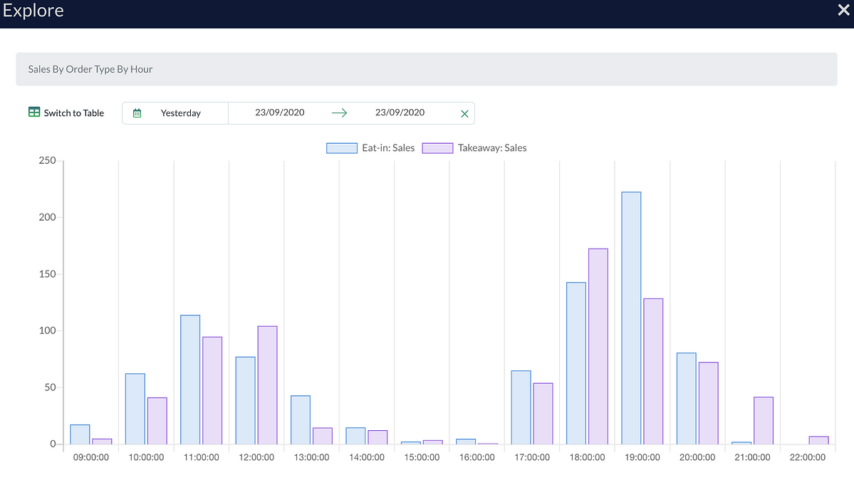The width and height of the screenshot is (854, 480).
Task: Click the Explore header title
Action: [33, 10]
